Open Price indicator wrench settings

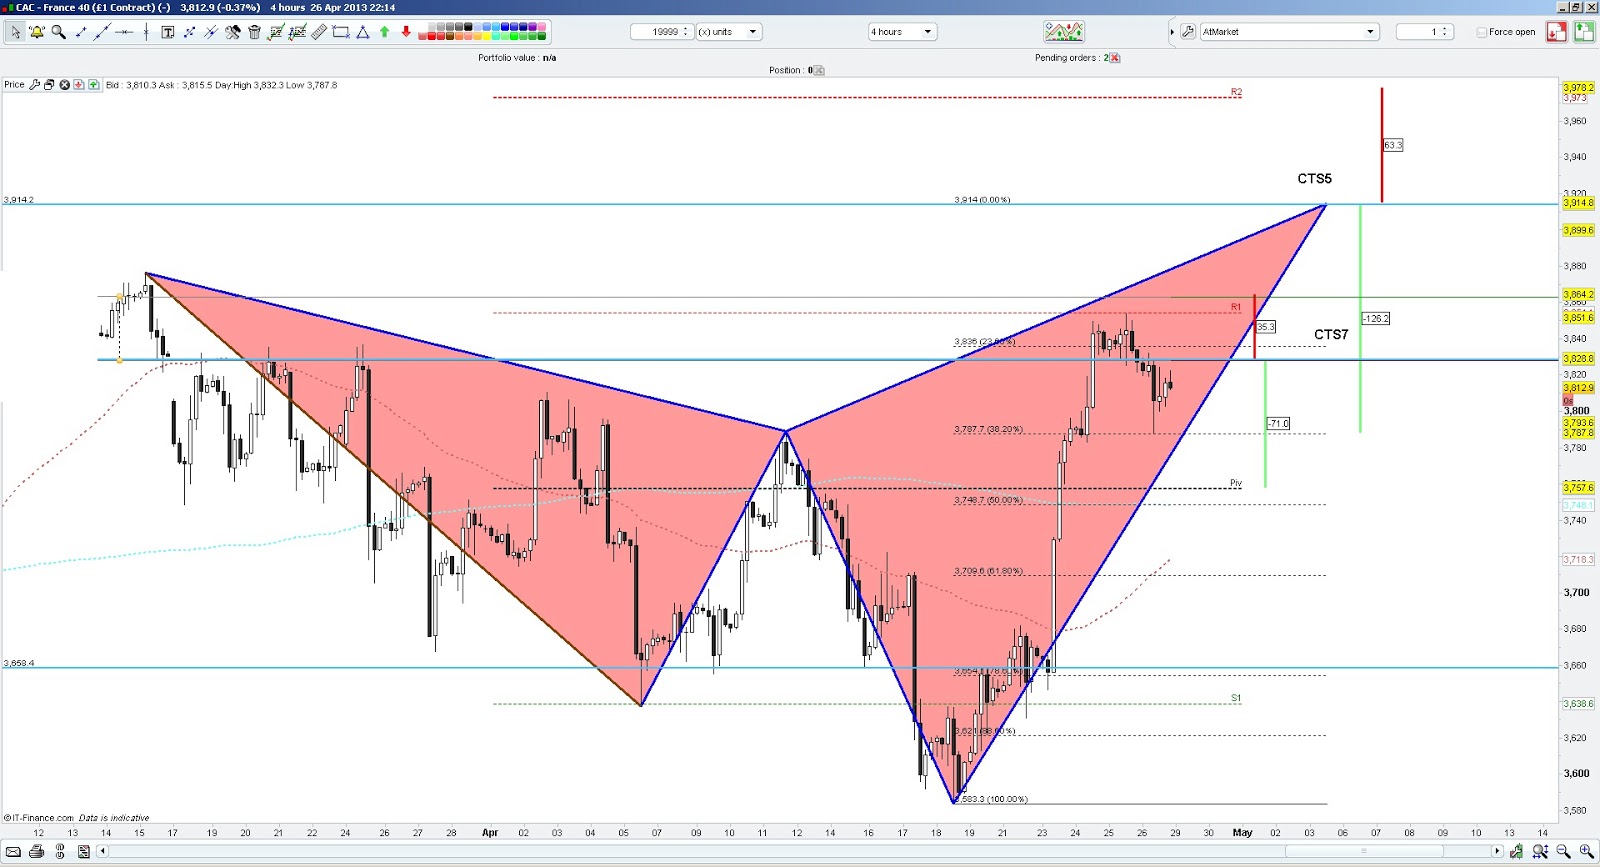(35, 85)
